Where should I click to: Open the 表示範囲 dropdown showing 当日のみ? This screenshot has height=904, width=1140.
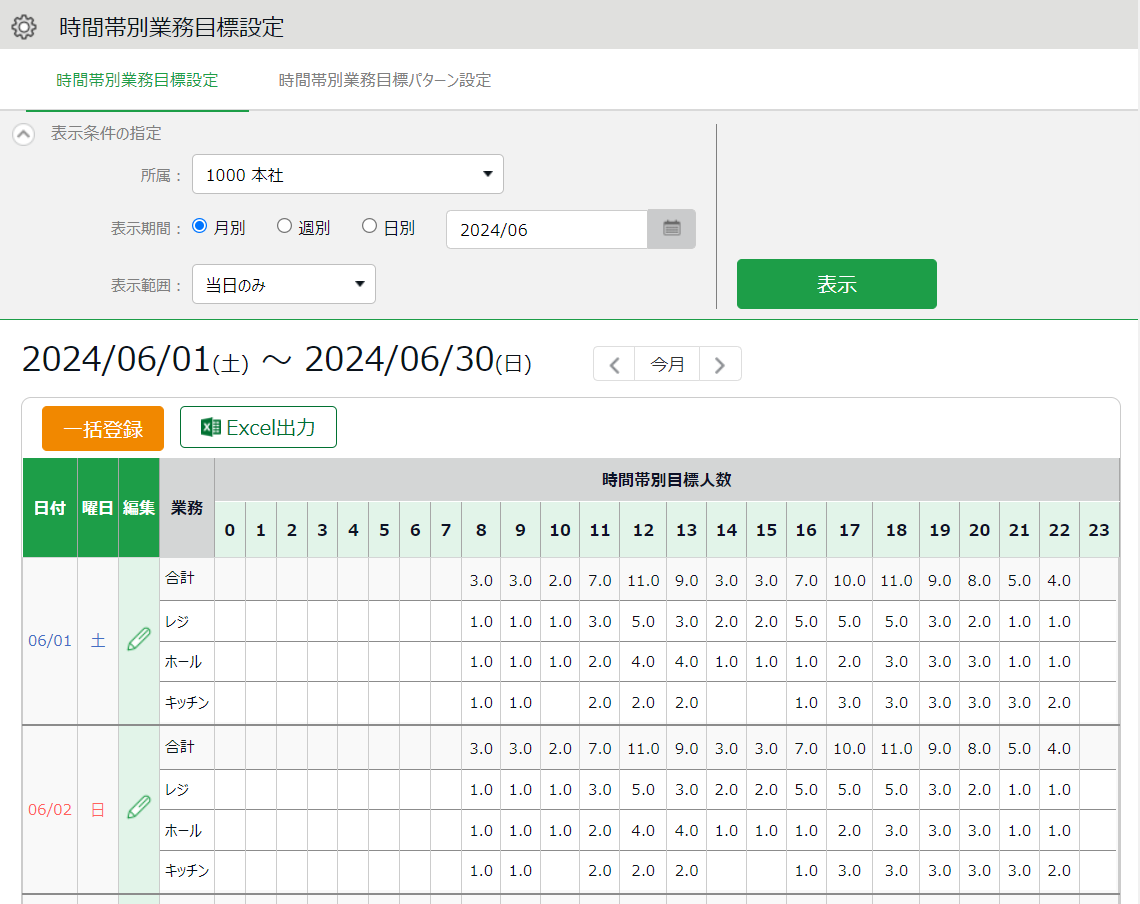point(284,285)
